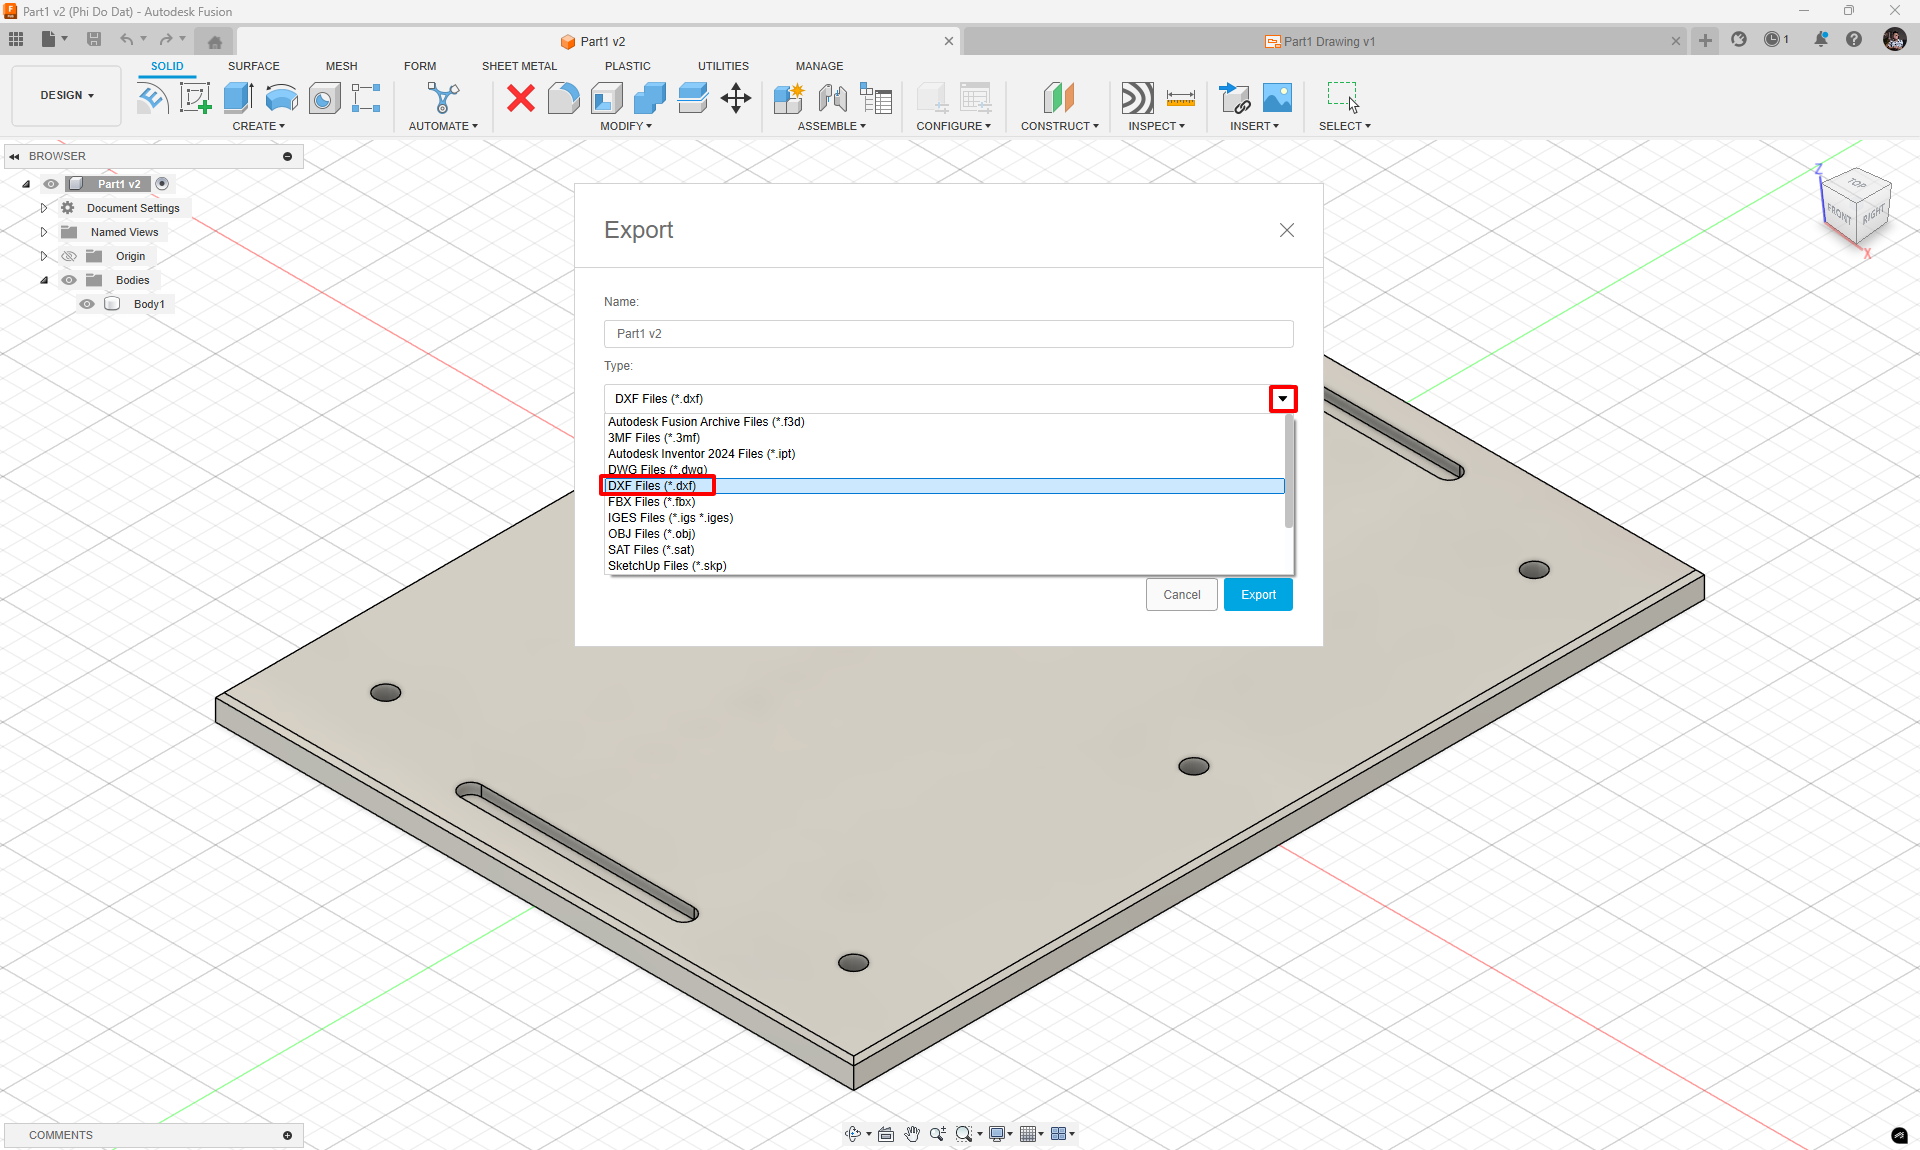Click the New Component icon
Image resolution: width=1920 pixels, height=1150 pixels.
click(789, 98)
